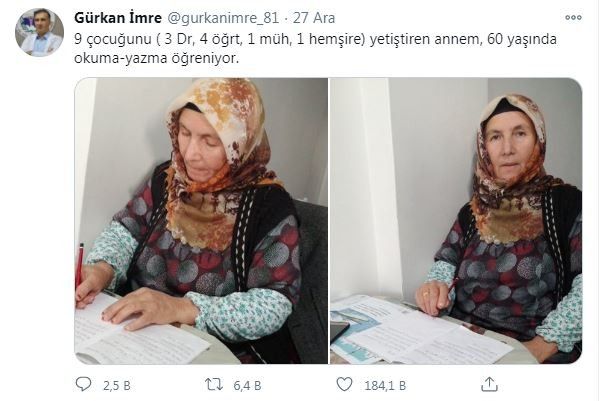Open Gürkan İmre's profile avatar
Viewport: 604px width, 401px height.
point(39,32)
